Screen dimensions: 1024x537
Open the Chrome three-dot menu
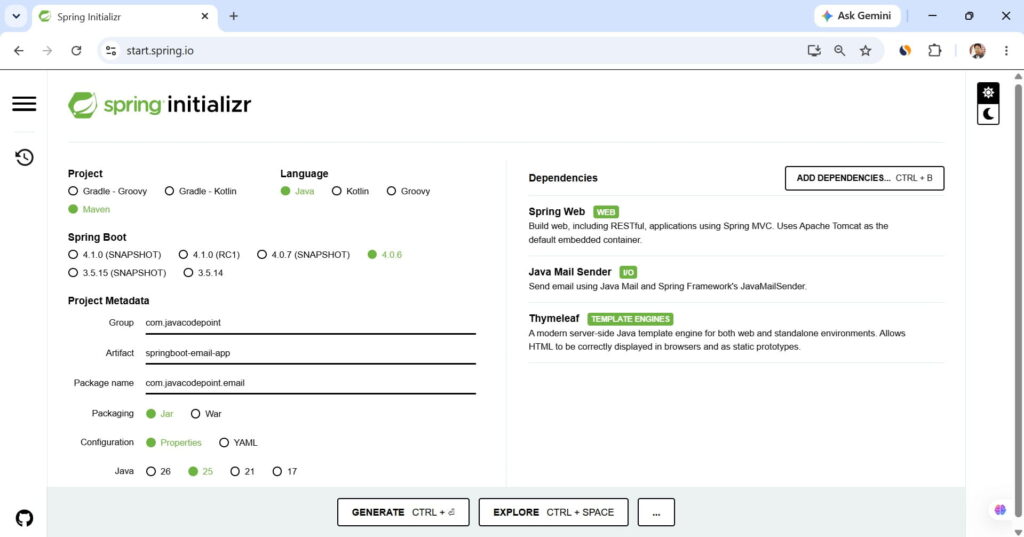1006,50
